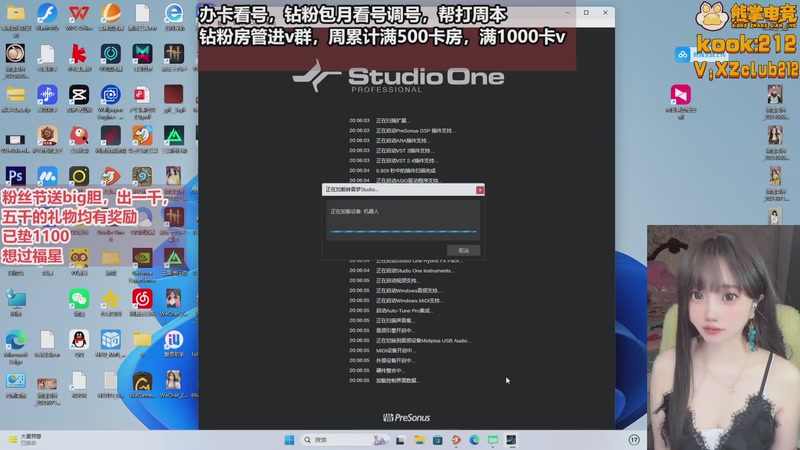Open Task View from the taskbar
800x450 pixels.
[400, 440]
